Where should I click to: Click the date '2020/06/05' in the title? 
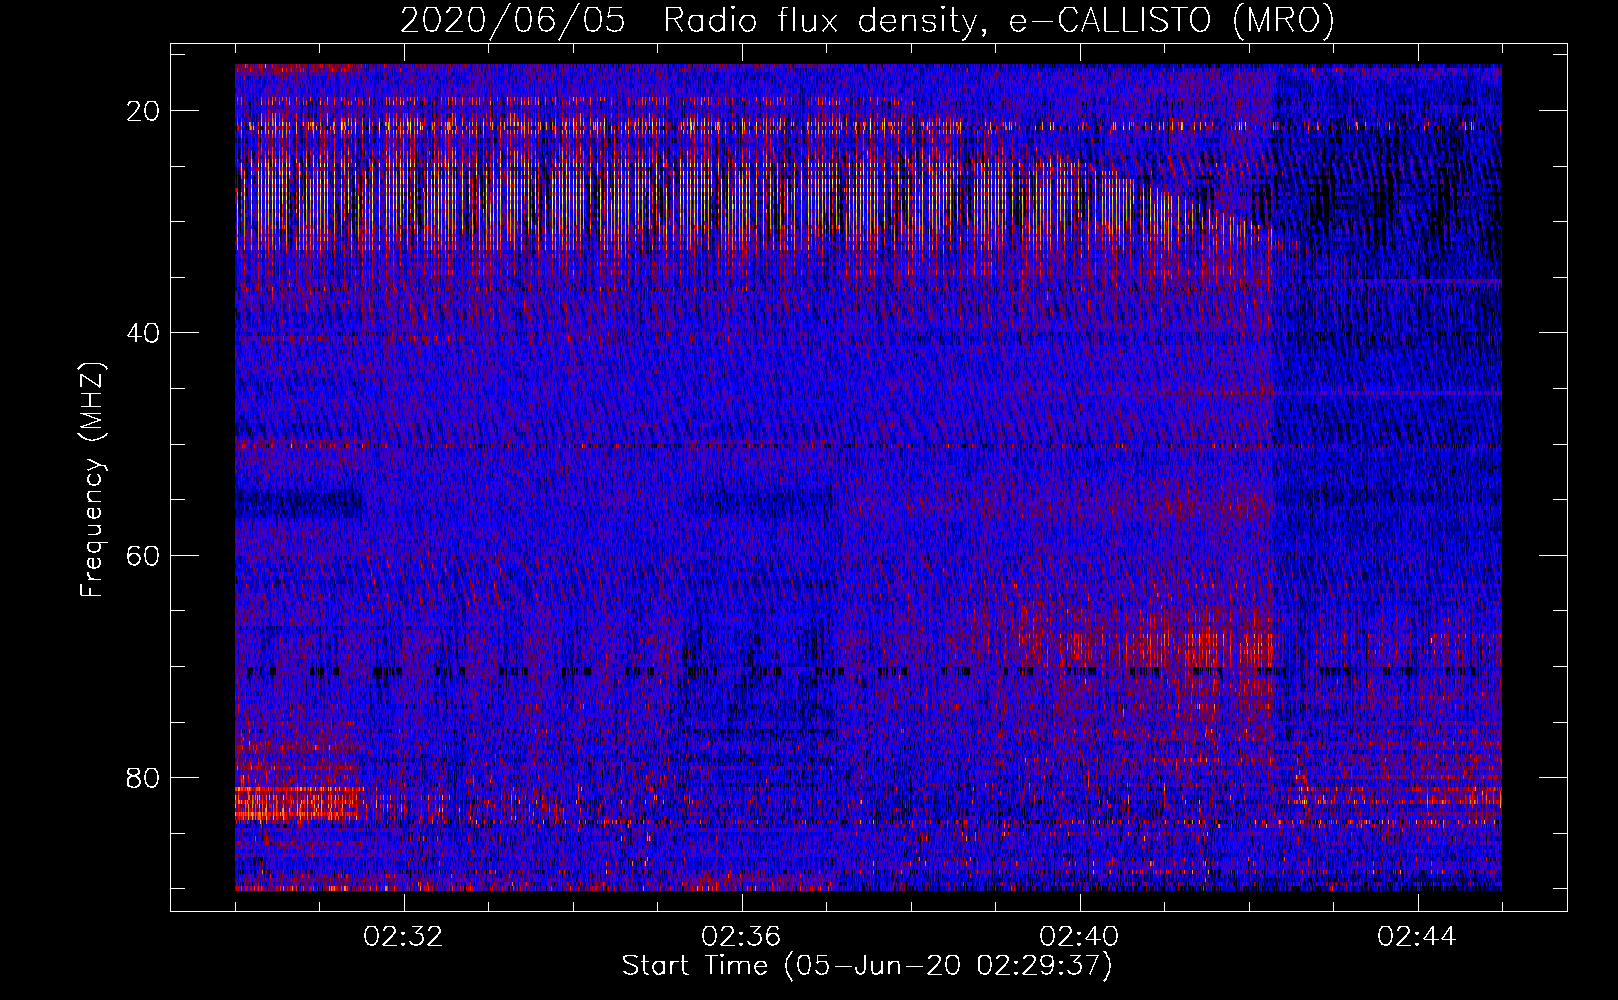click(513, 21)
